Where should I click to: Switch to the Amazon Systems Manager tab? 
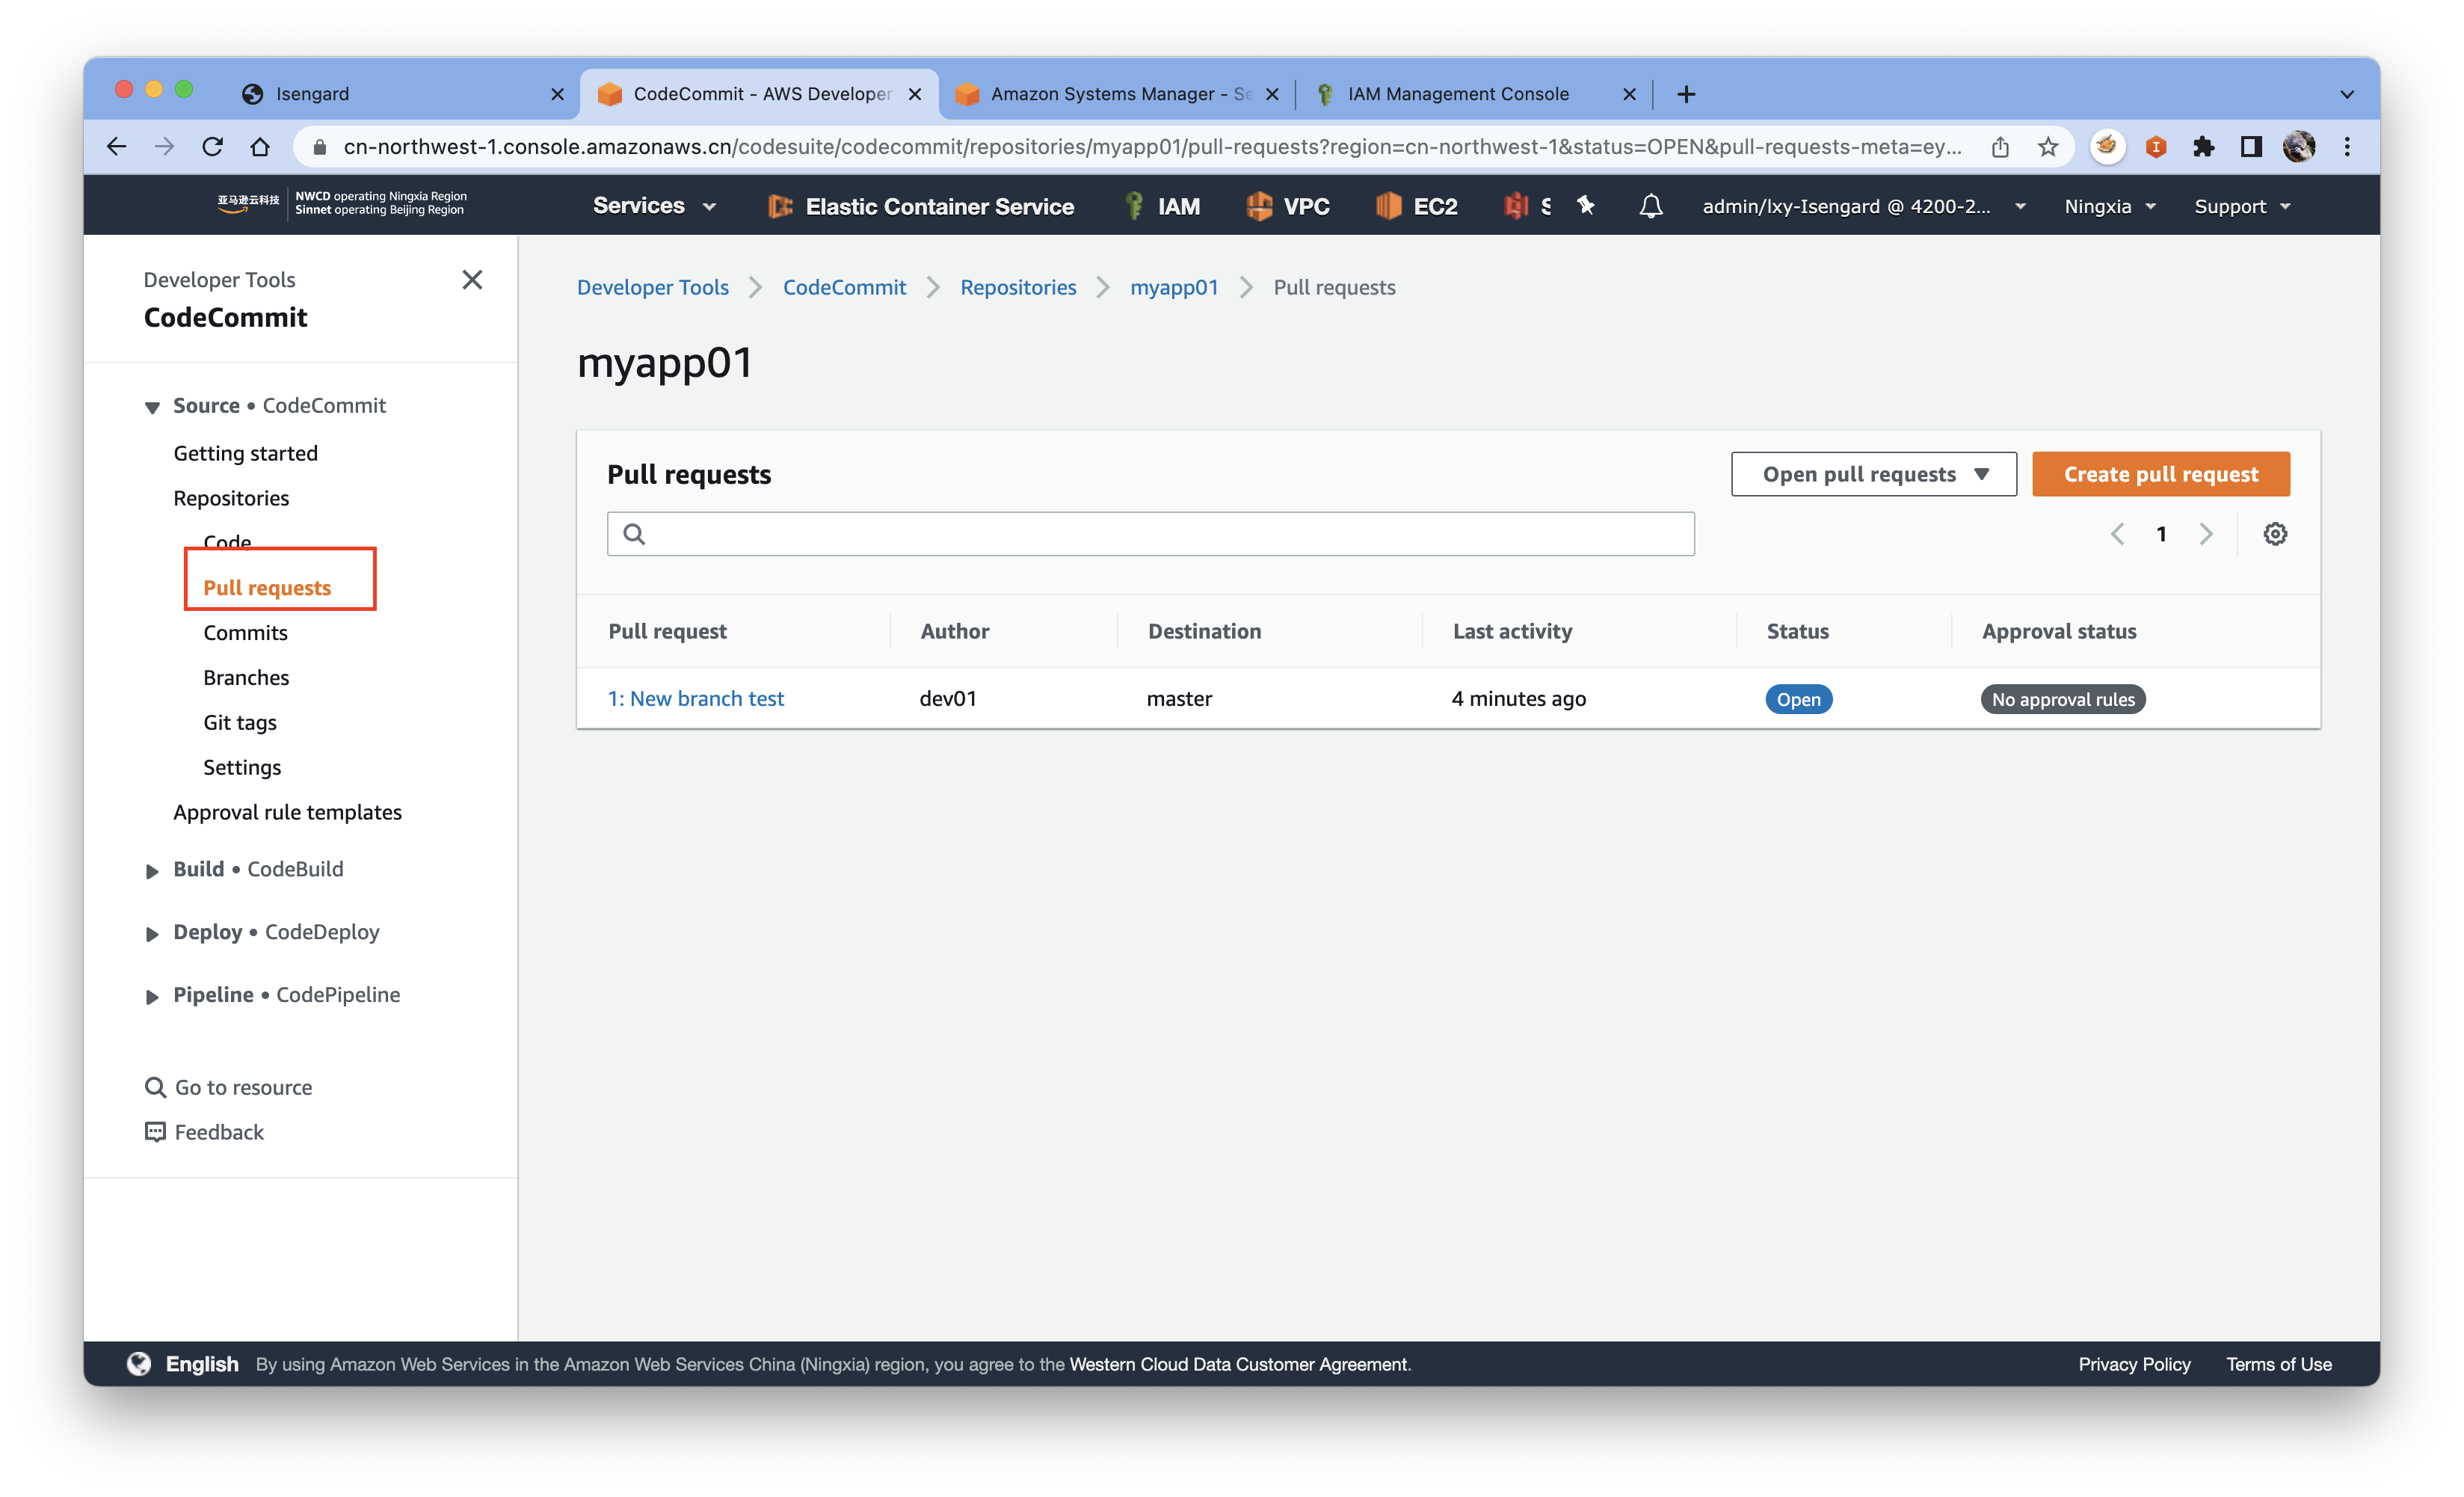(x=1117, y=94)
